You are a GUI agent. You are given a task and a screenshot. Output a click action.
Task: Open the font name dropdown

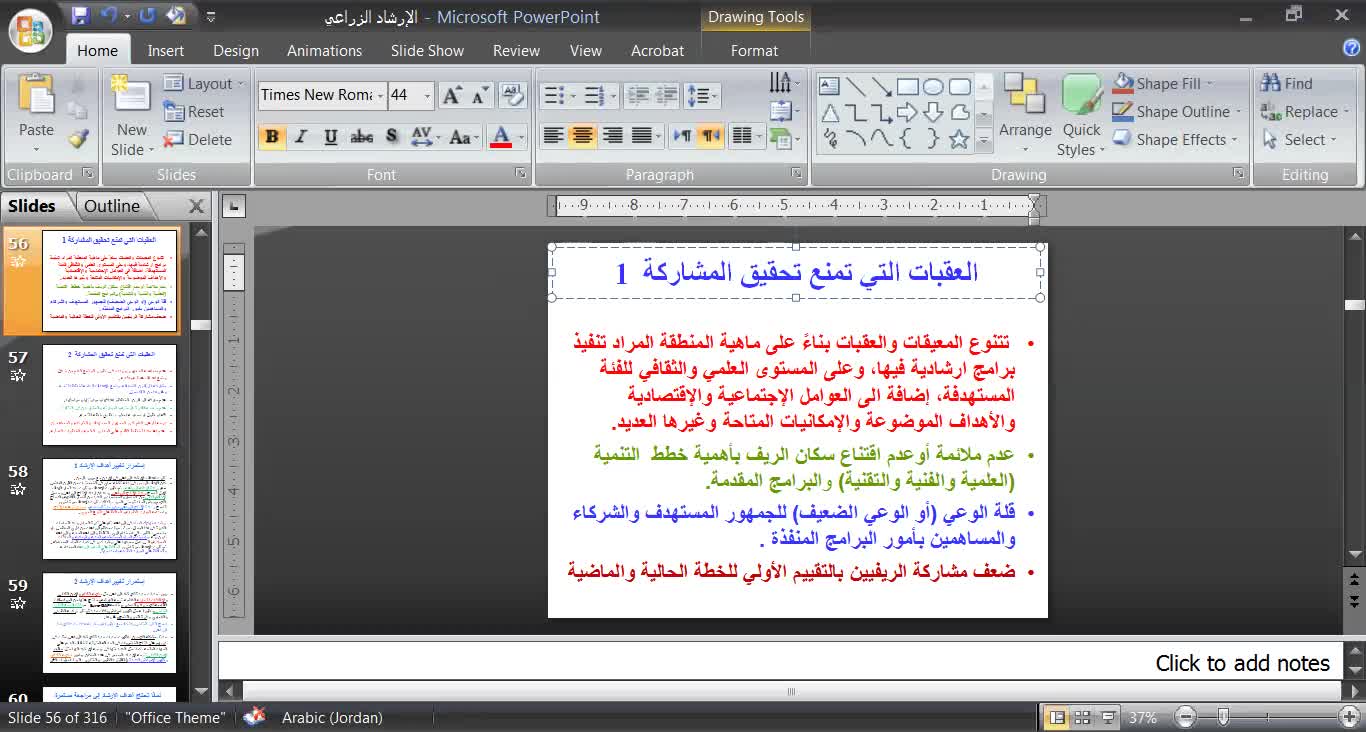click(380, 95)
